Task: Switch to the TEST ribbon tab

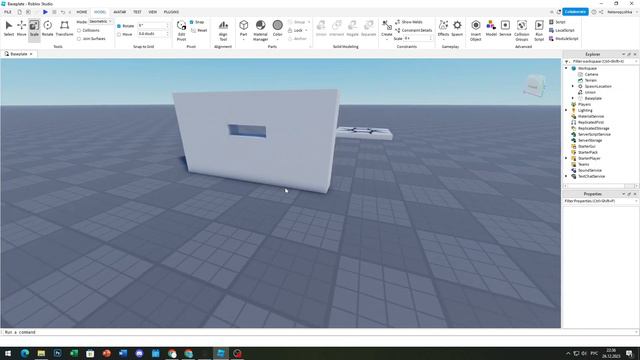Action: [x=137, y=12]
